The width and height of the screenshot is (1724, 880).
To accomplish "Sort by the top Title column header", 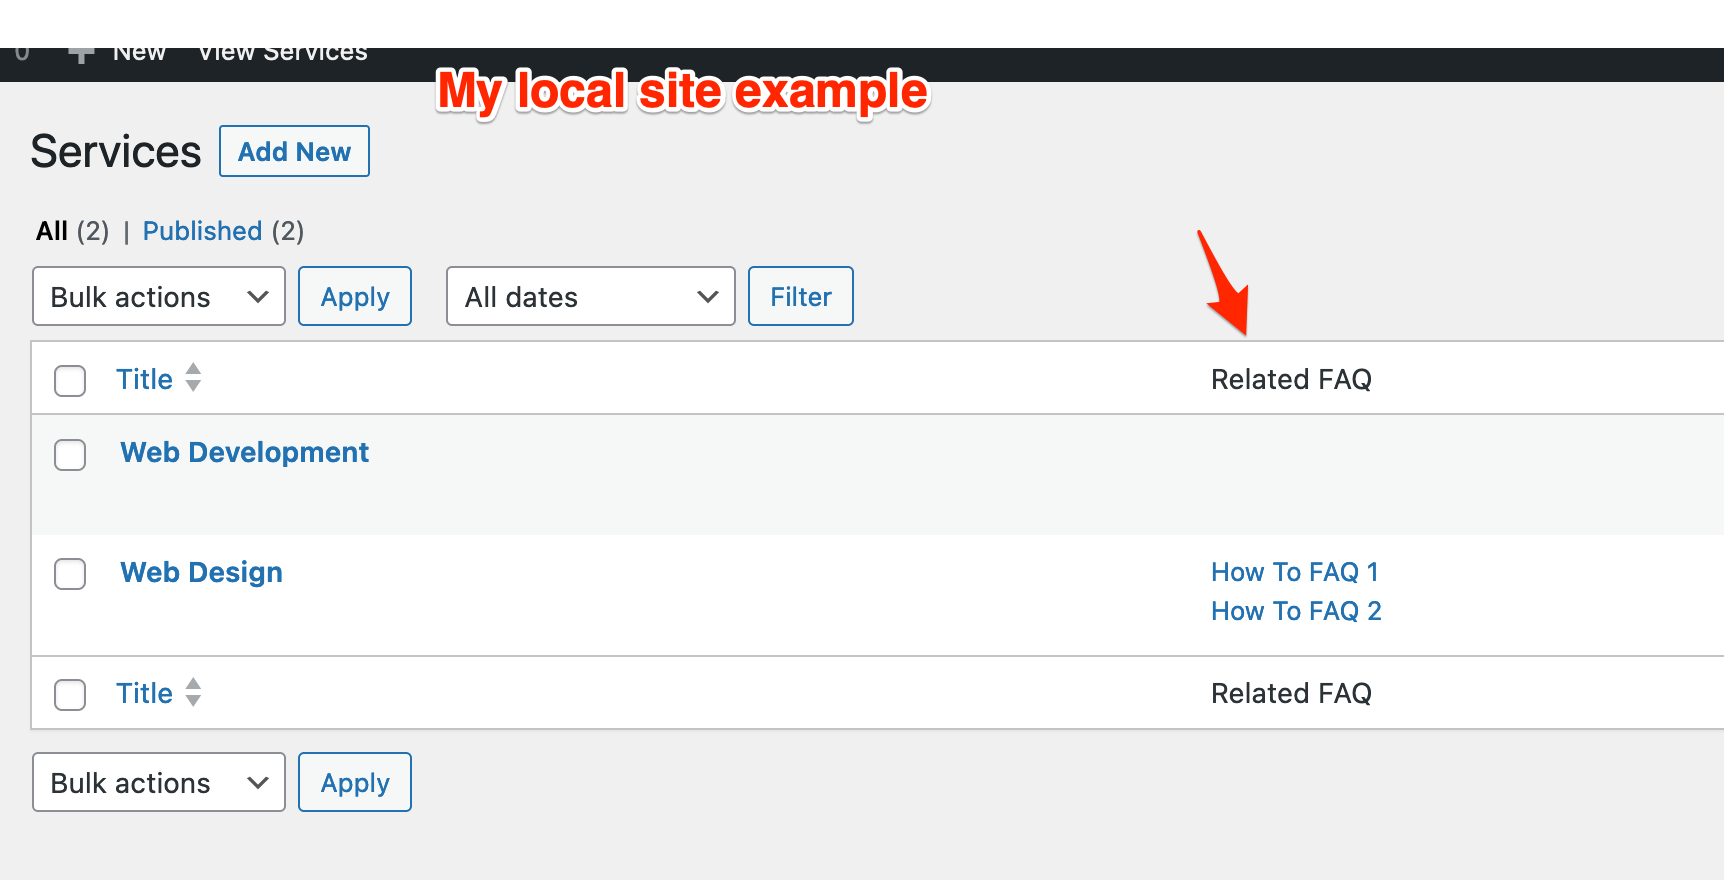I will [x=144, y=379].
